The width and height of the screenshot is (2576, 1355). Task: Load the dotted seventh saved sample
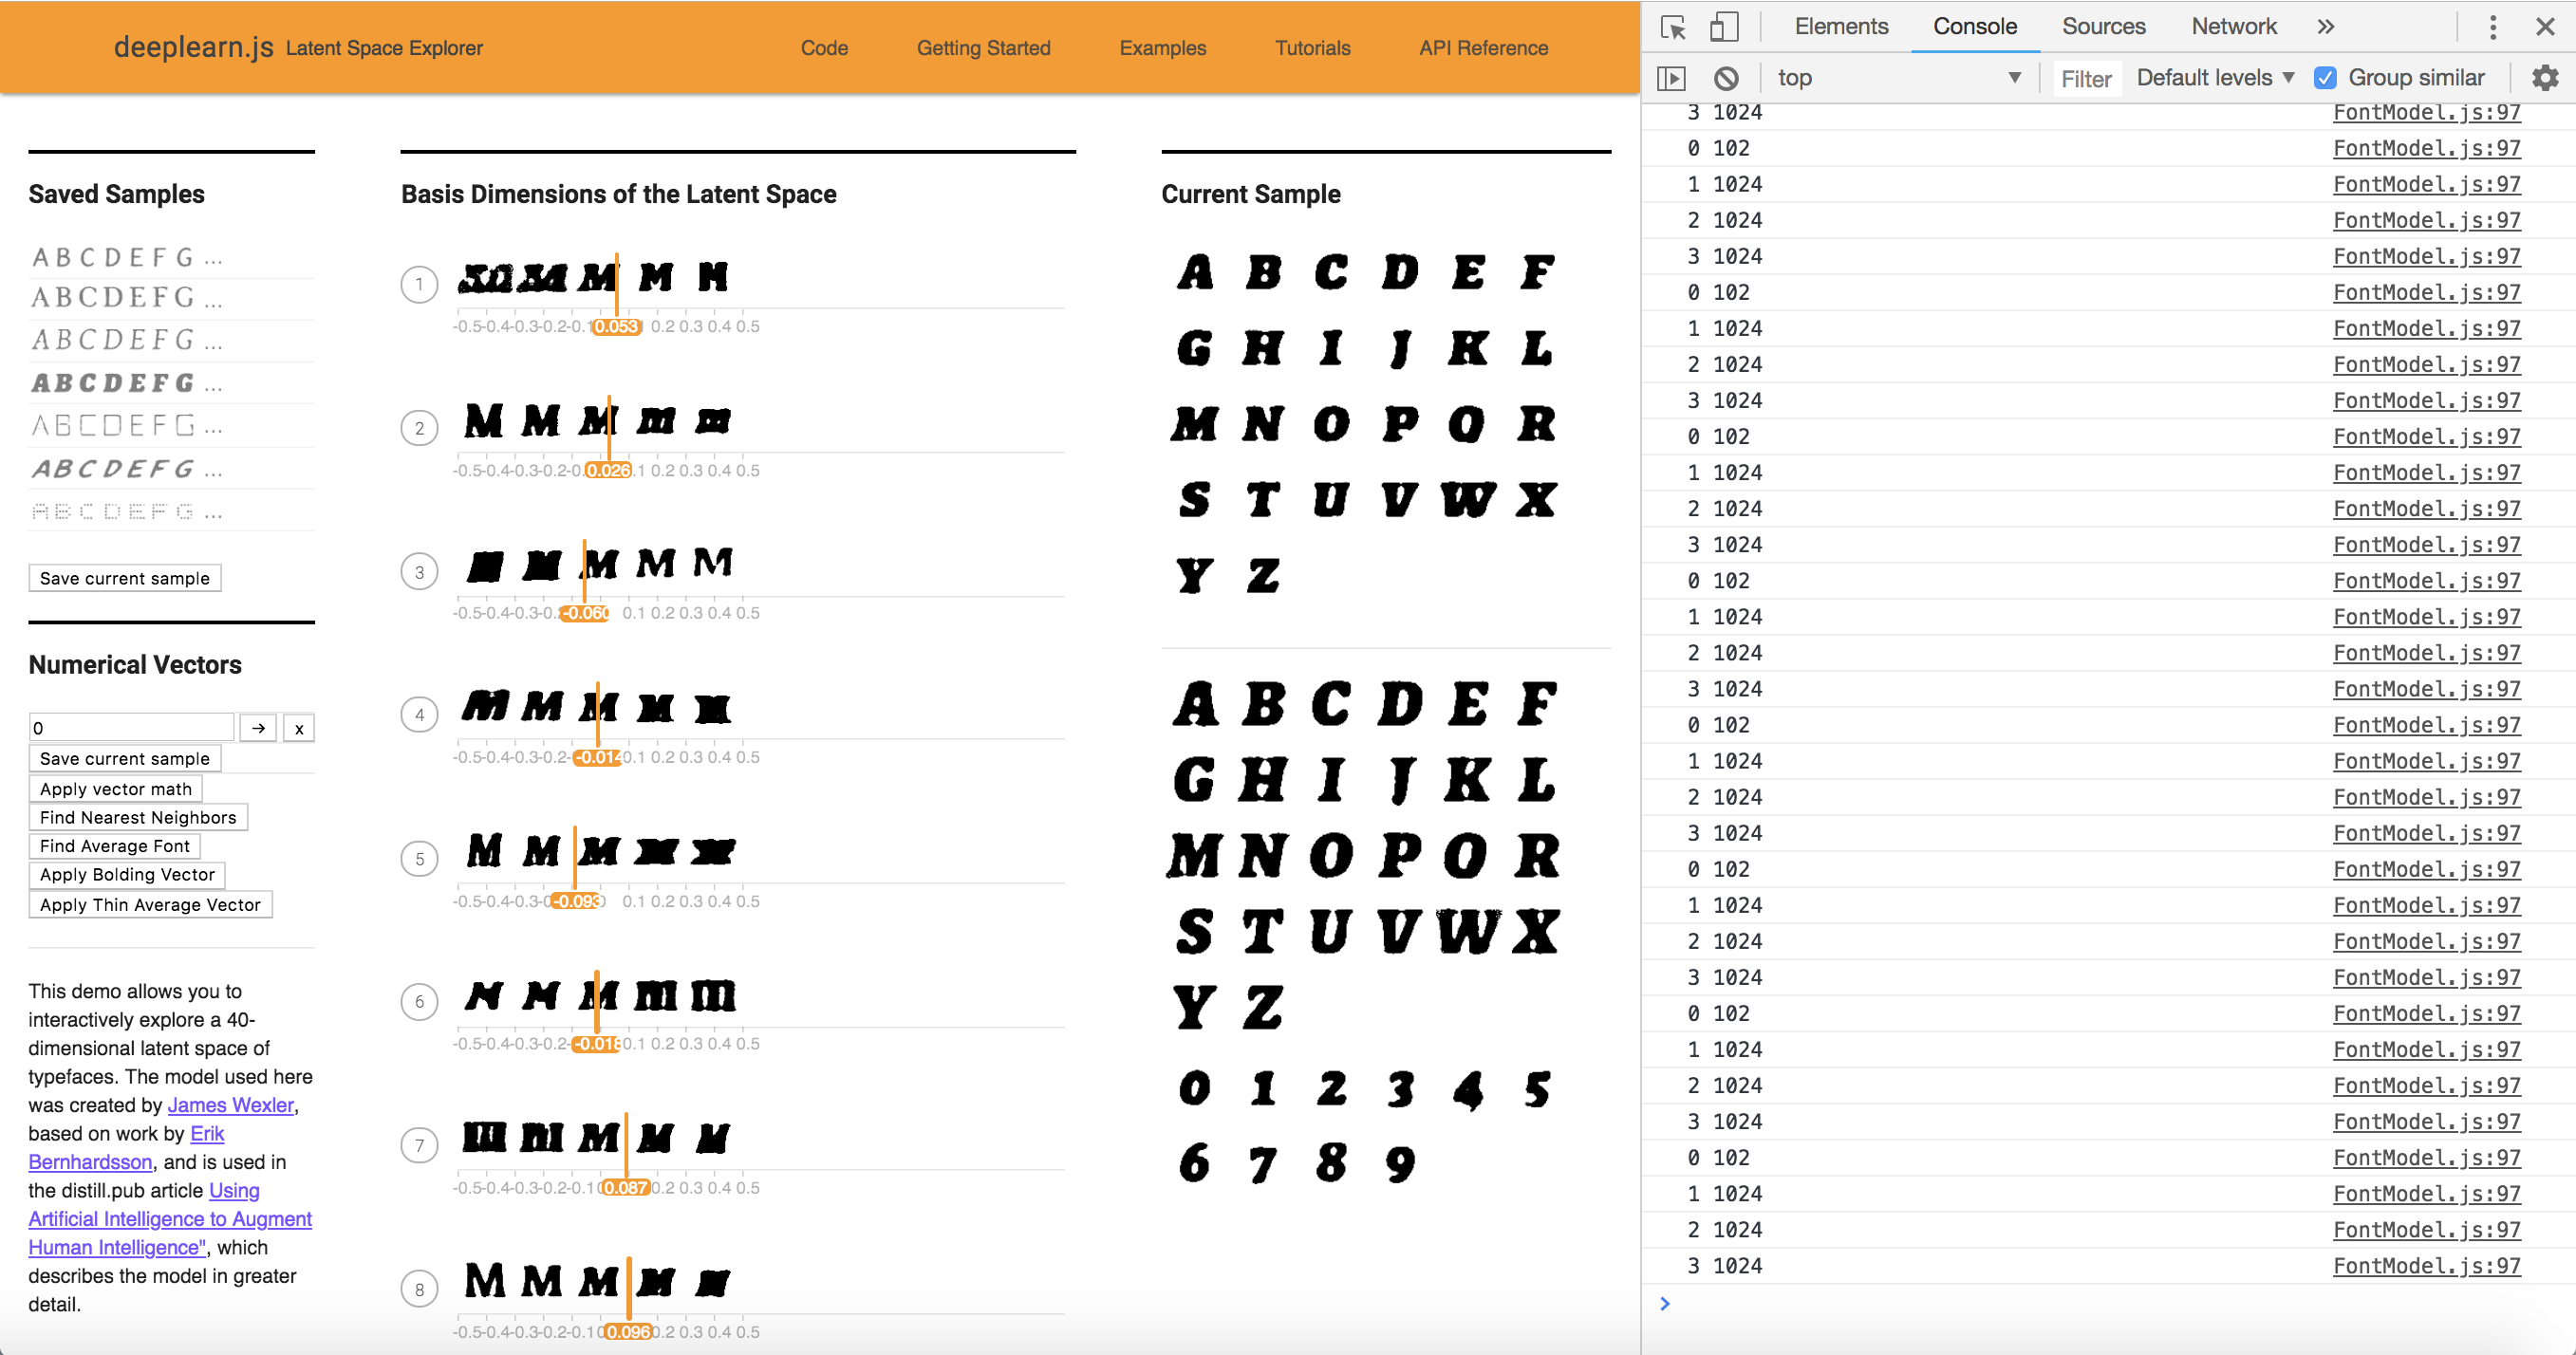(x=128, y=512)
